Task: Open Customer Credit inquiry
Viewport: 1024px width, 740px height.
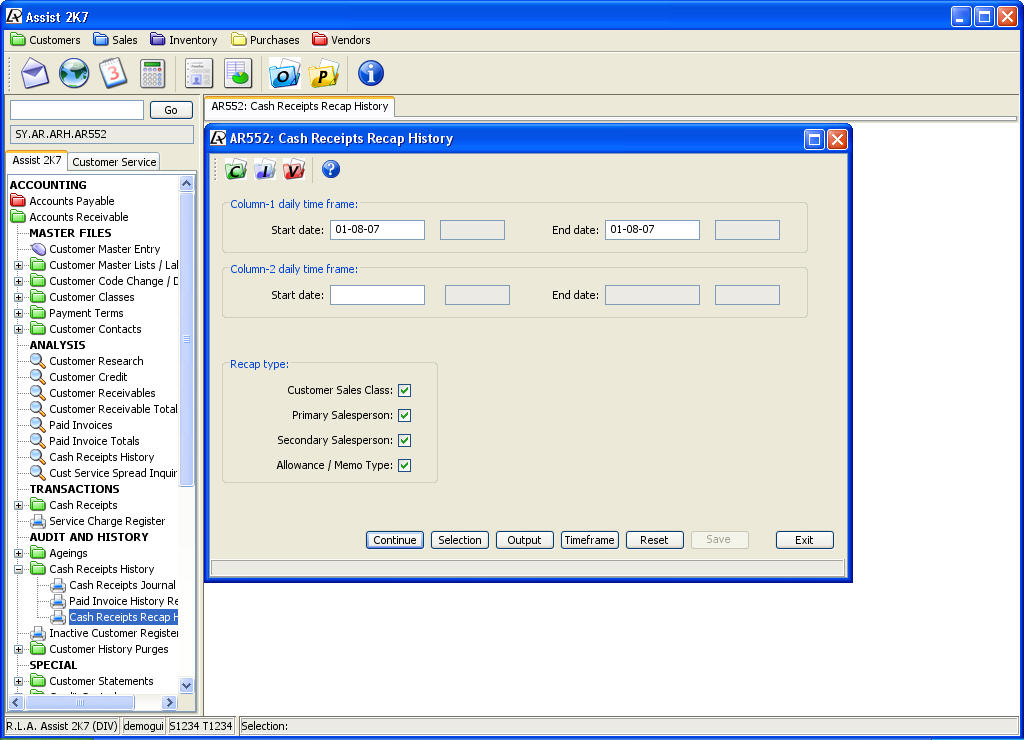Action: click(x=88, y=378)
